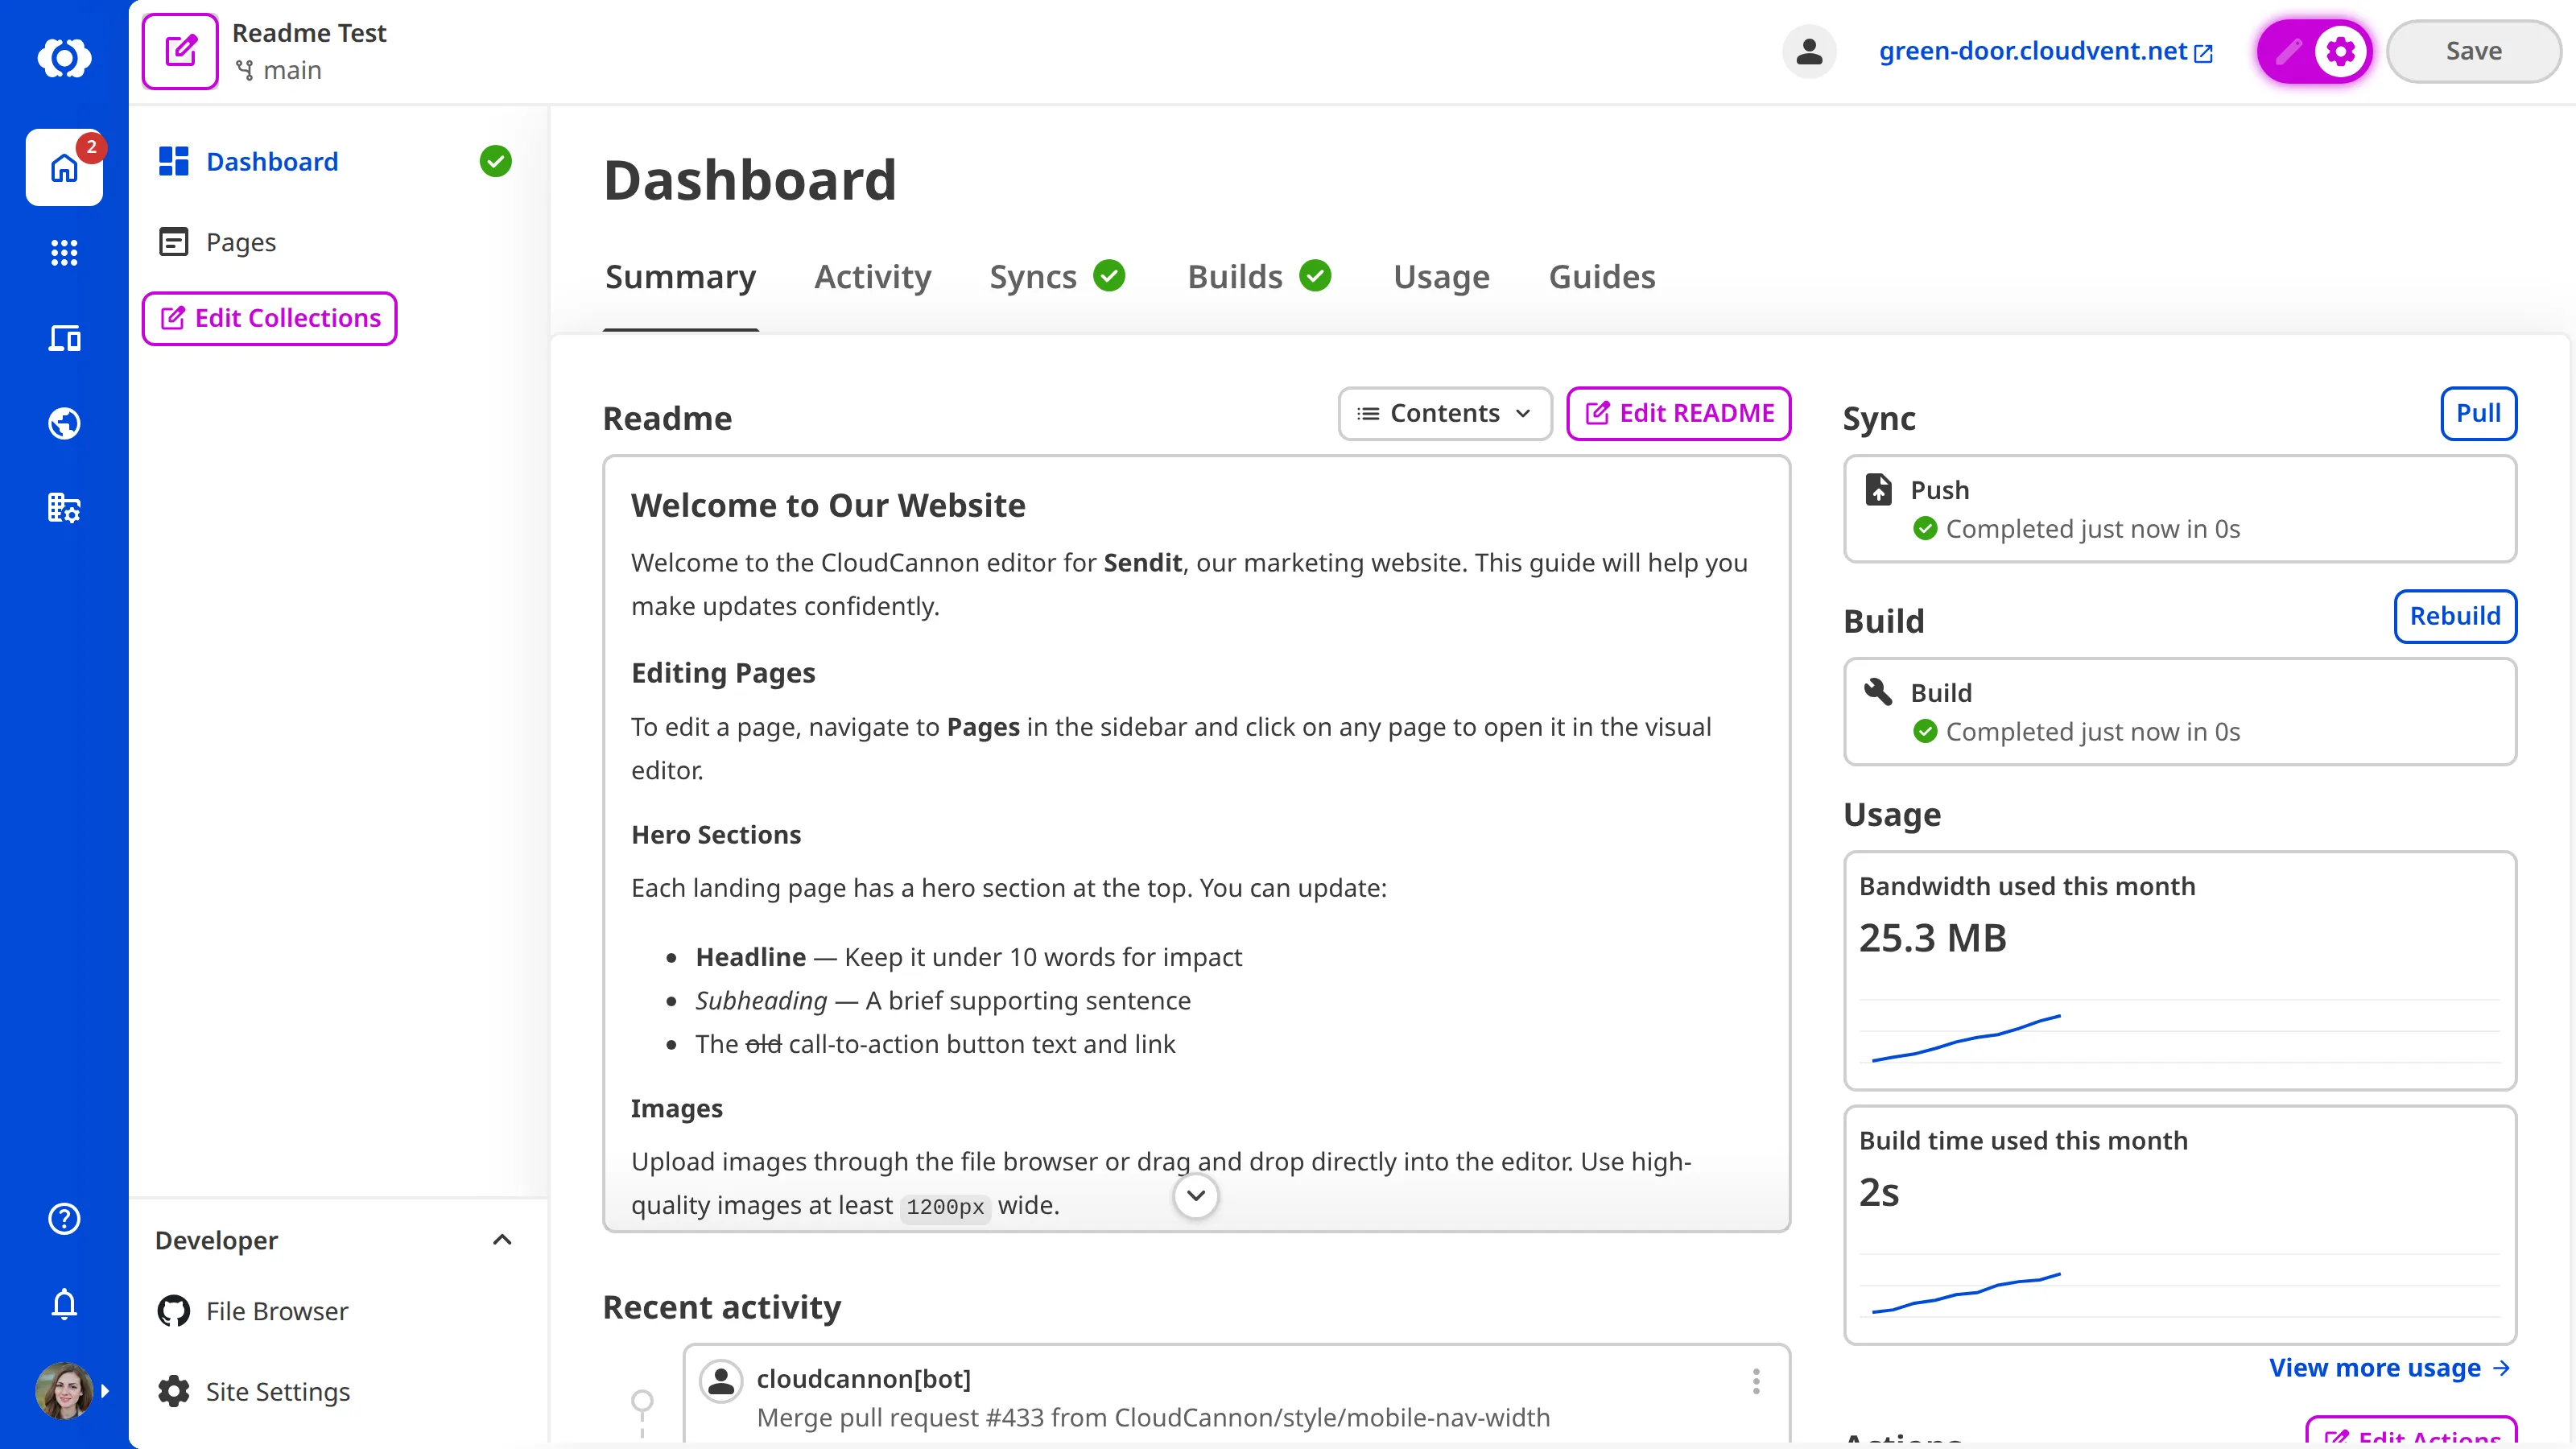Switch to the Usage tab
Image resolution: width=2576 pixels, height=1449 pixels.
1441,277
